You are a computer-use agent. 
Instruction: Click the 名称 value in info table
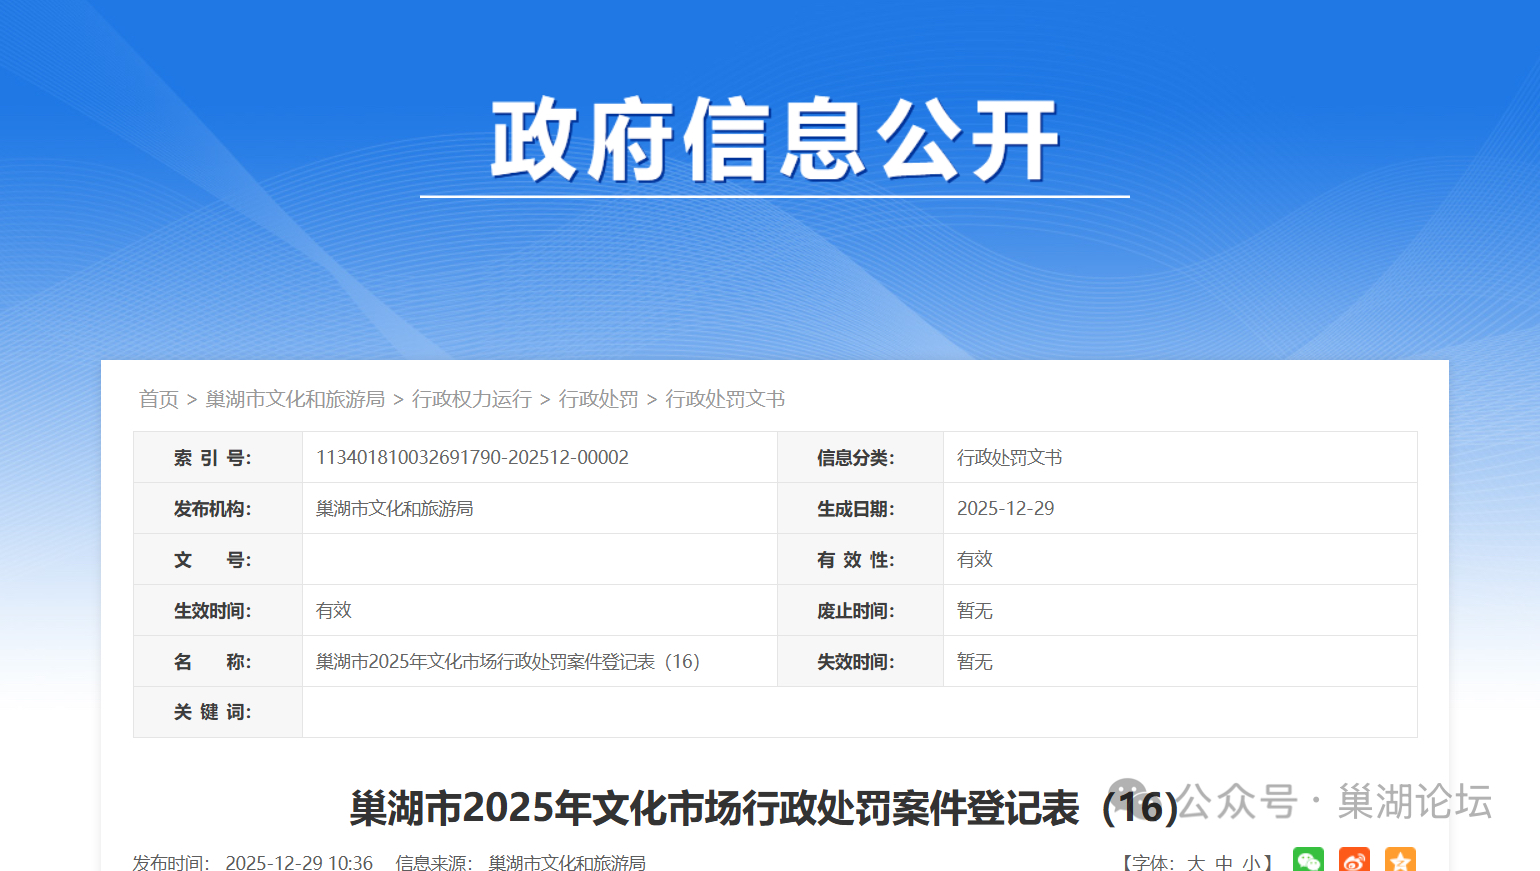click(x=507, y=661)
